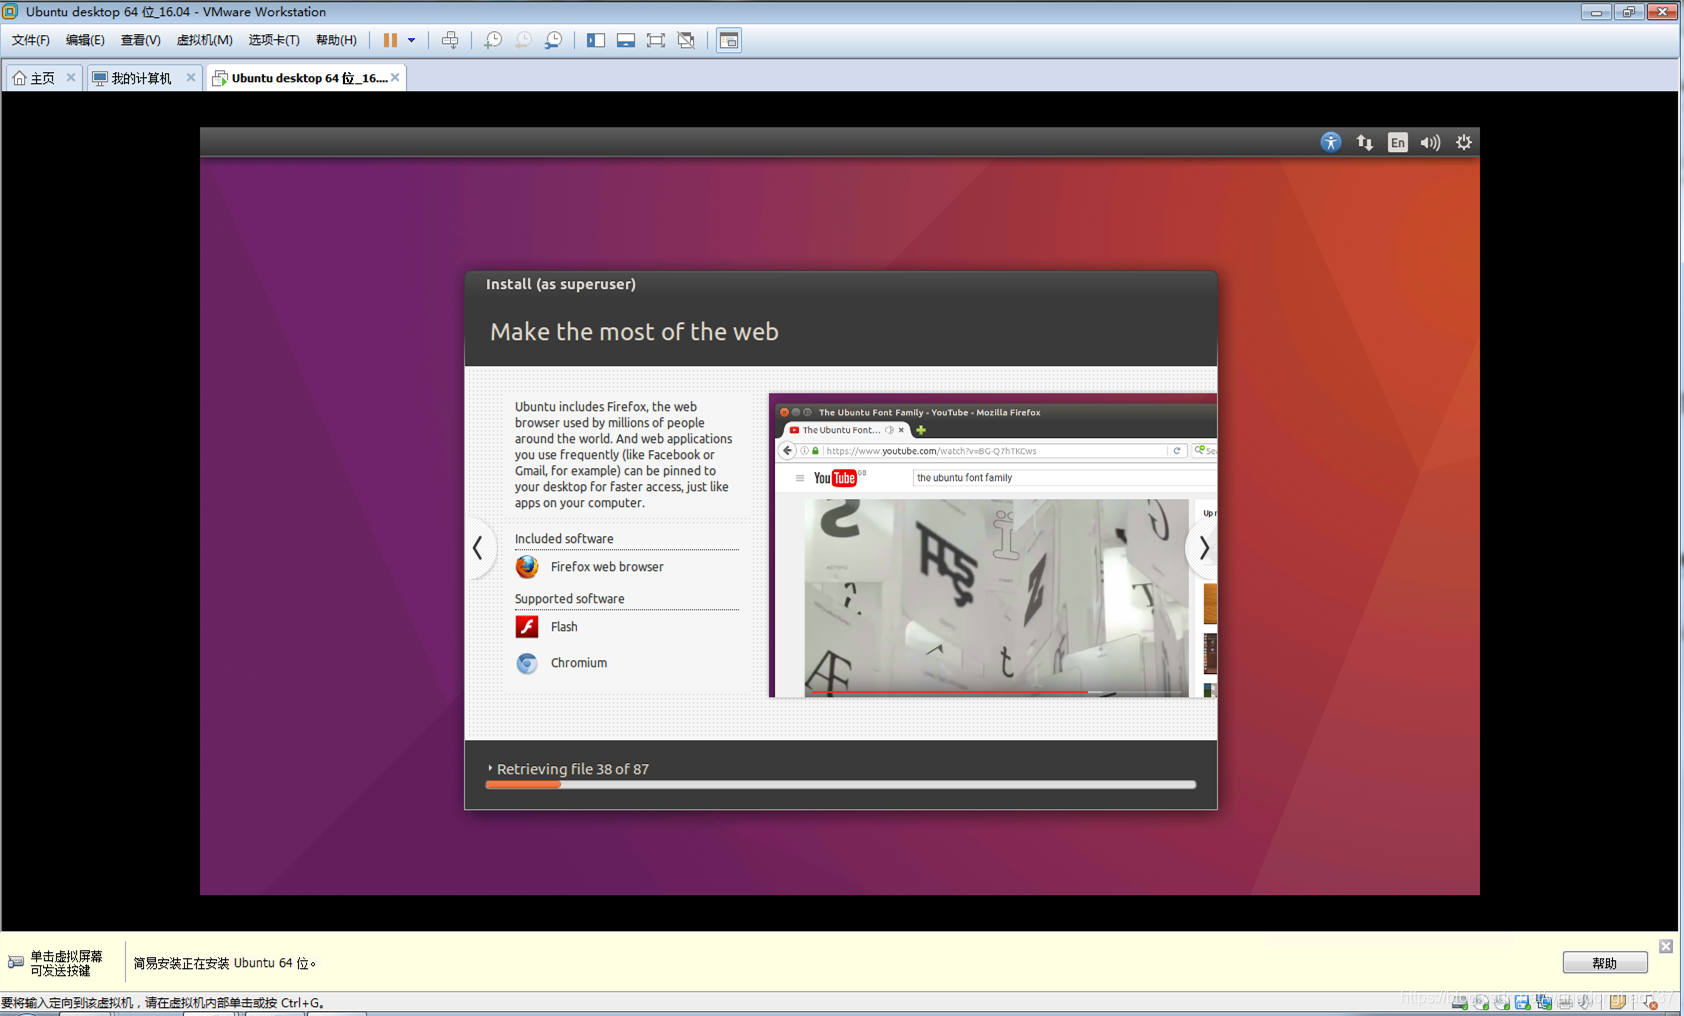1684x1016 pixels.
Task: Click the Ctrl+G hint in status bar
Action: [302, 1002]
